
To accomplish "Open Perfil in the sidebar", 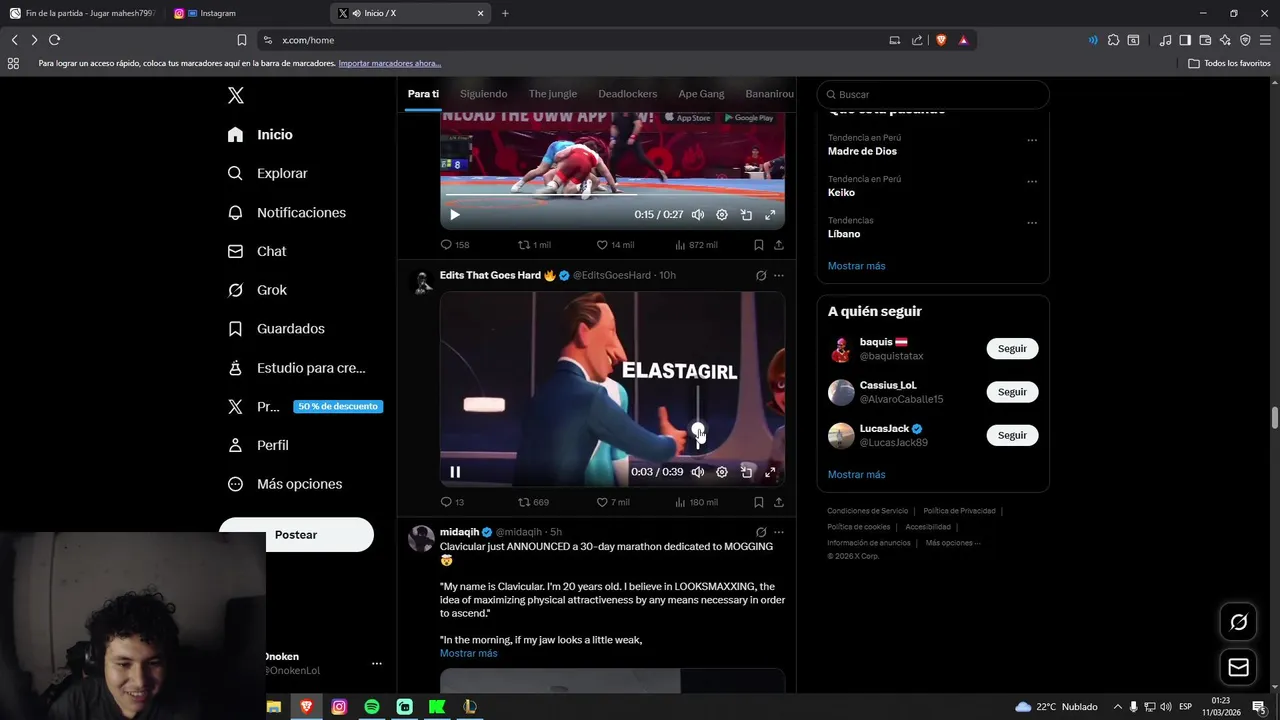I will point(258,445).
